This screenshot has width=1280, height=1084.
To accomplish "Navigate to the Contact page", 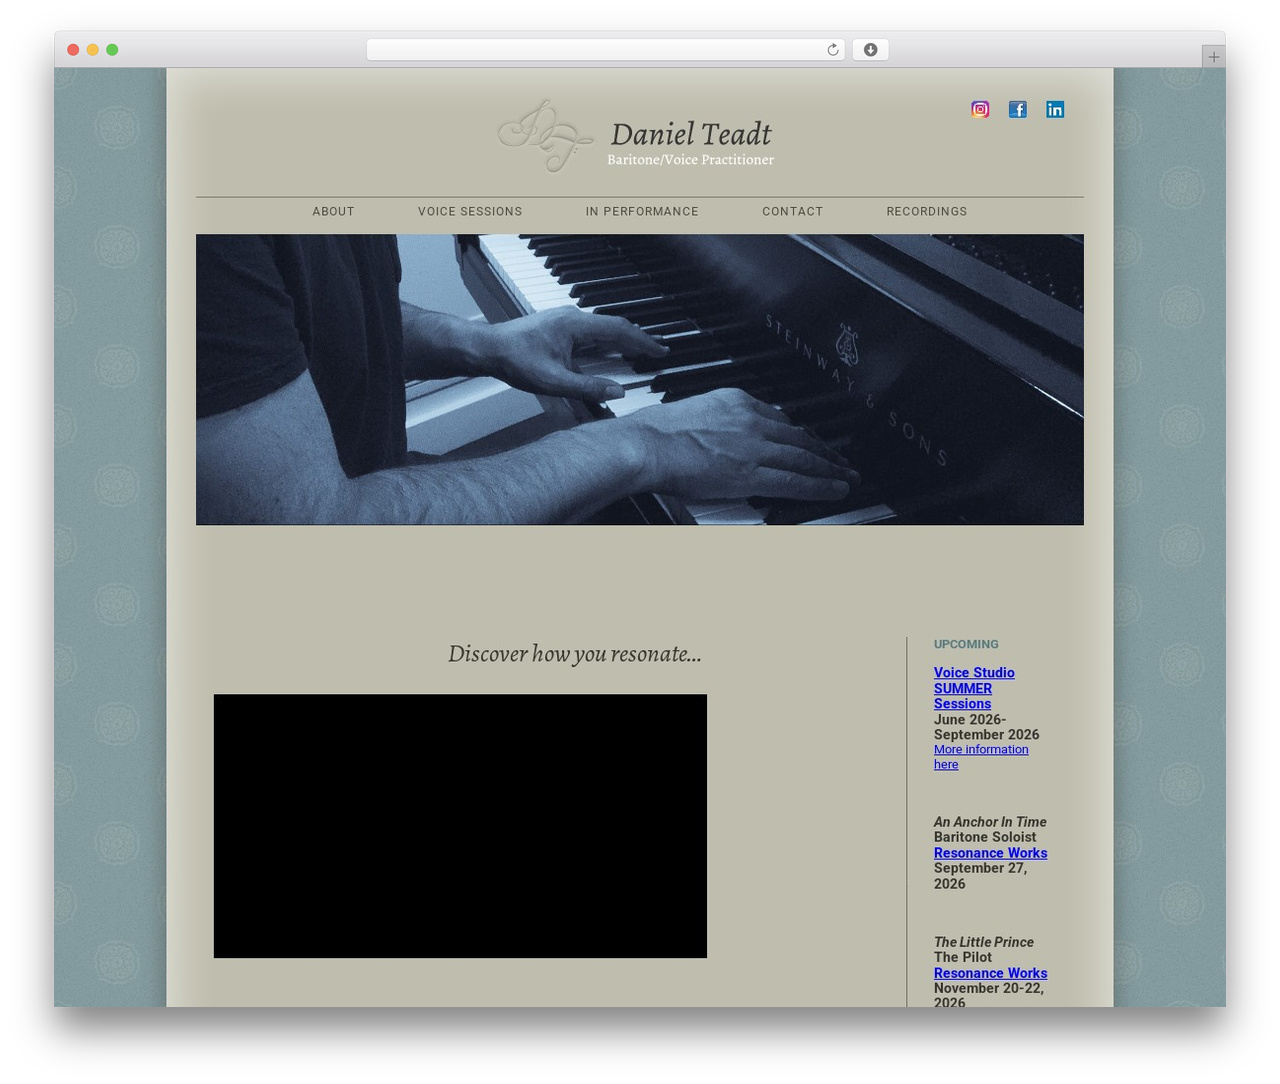I will click(792, 212).
